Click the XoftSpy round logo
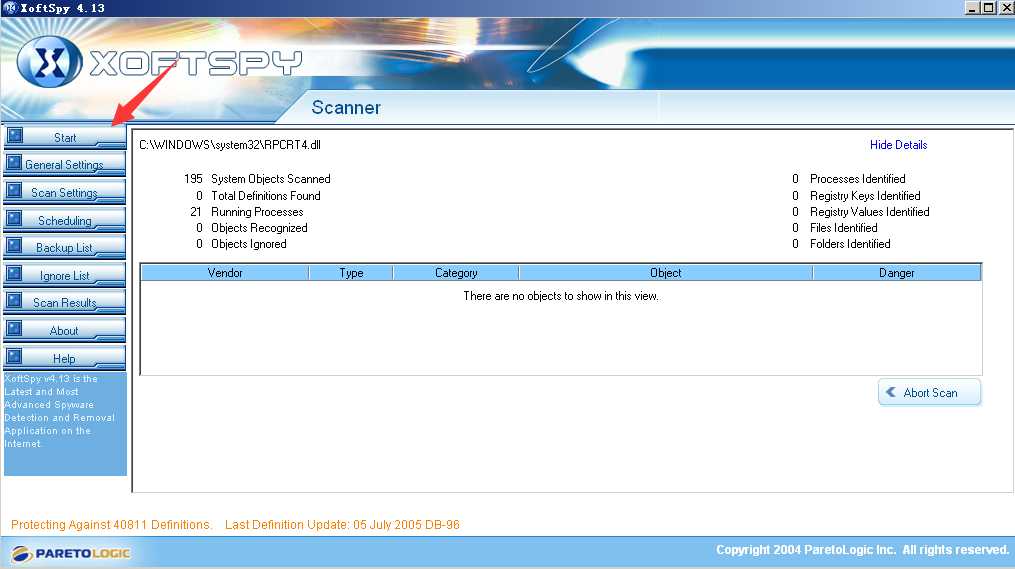 pyautogui.click(x=49, y=62)
